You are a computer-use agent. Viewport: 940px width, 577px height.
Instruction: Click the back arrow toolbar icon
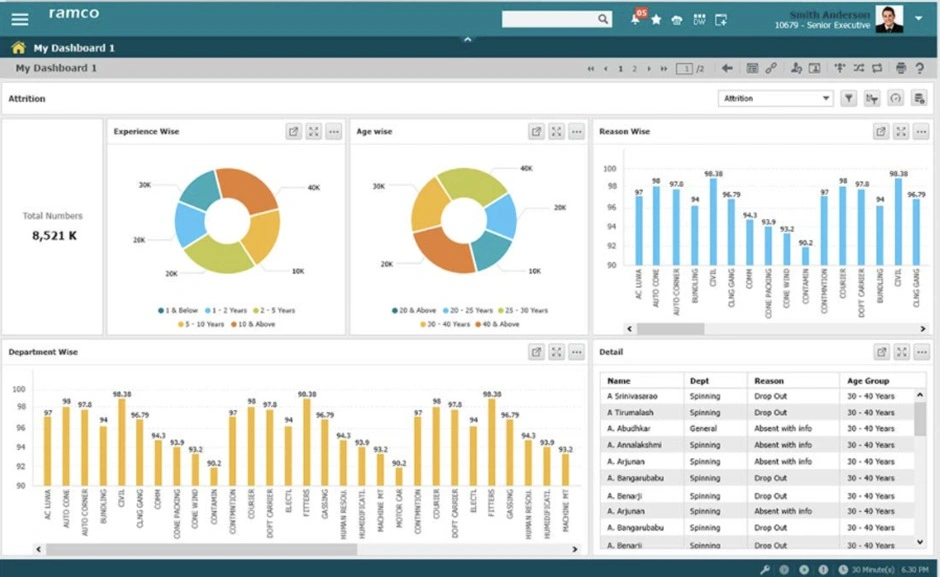click(727, 68)
